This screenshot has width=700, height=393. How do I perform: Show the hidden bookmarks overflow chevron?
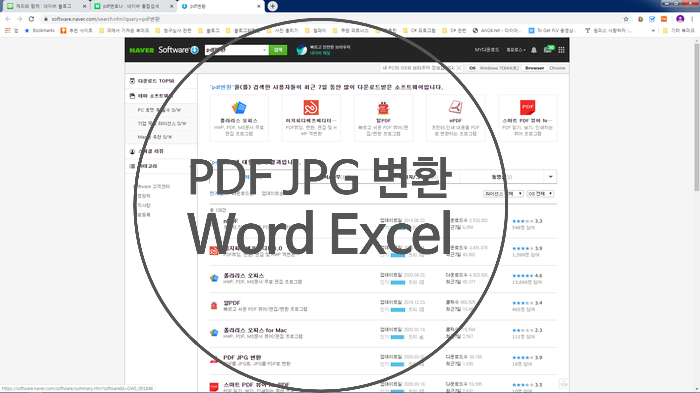(653, 30)
